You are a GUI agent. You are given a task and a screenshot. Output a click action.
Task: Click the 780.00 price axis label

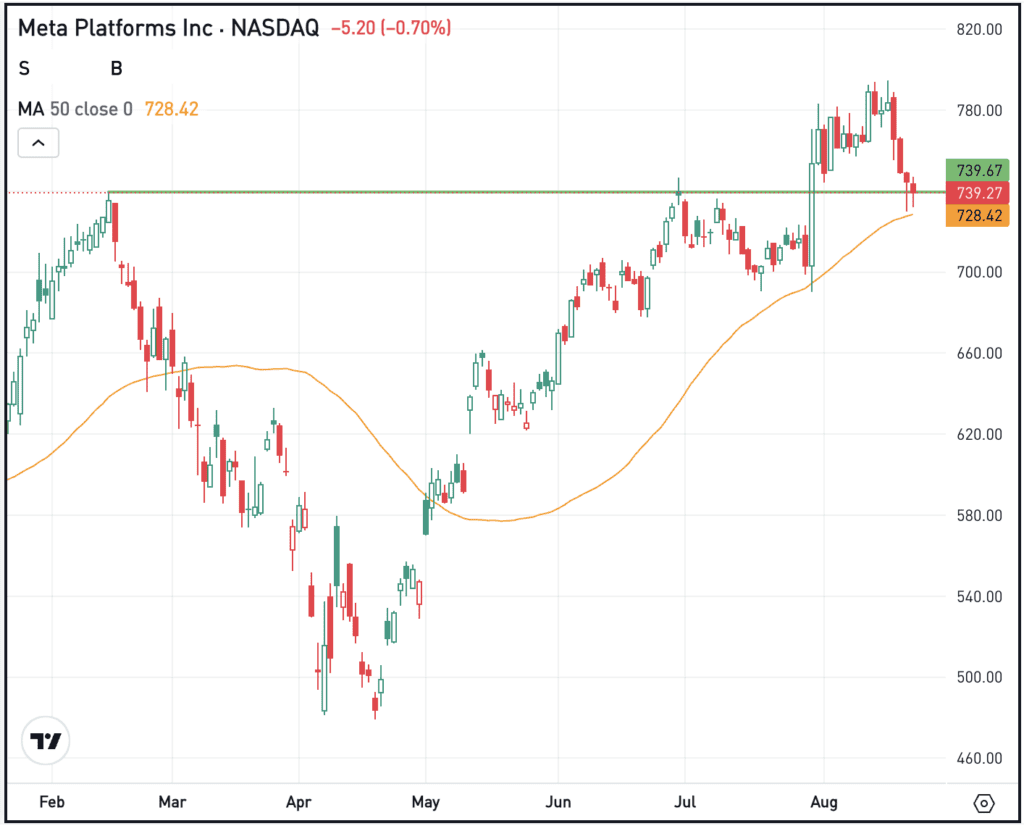979,110
